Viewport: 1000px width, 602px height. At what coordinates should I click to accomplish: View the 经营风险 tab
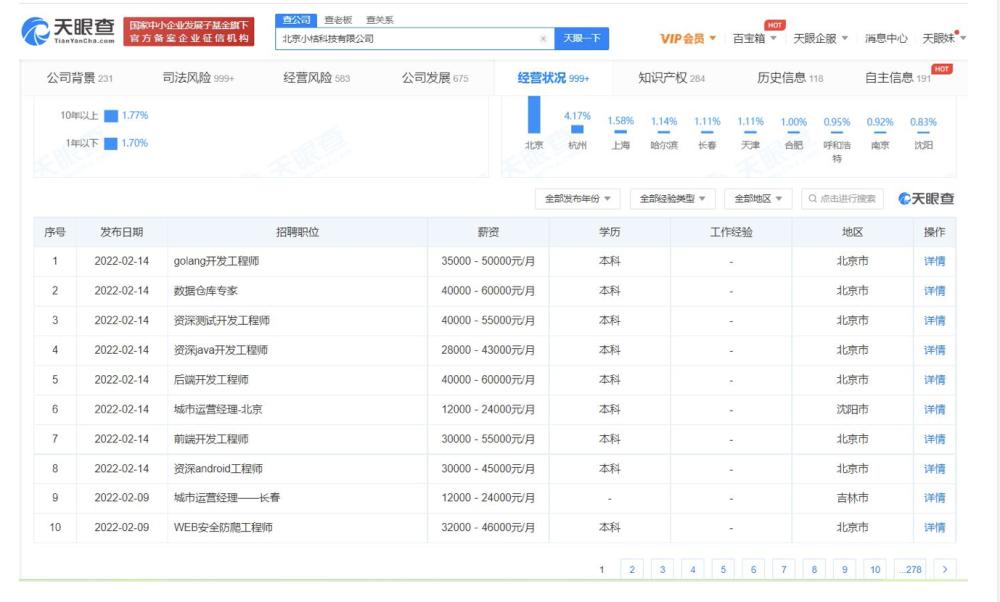coord(317,78)
